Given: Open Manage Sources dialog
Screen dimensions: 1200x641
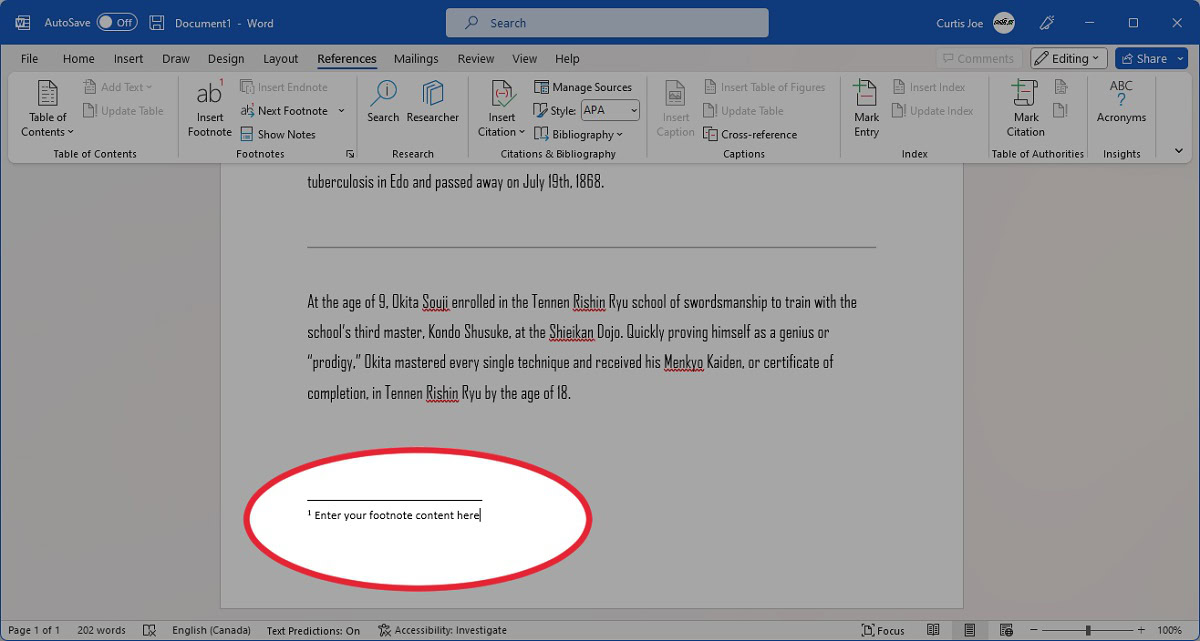Looking at the screenshot, I should pos(583,87).
